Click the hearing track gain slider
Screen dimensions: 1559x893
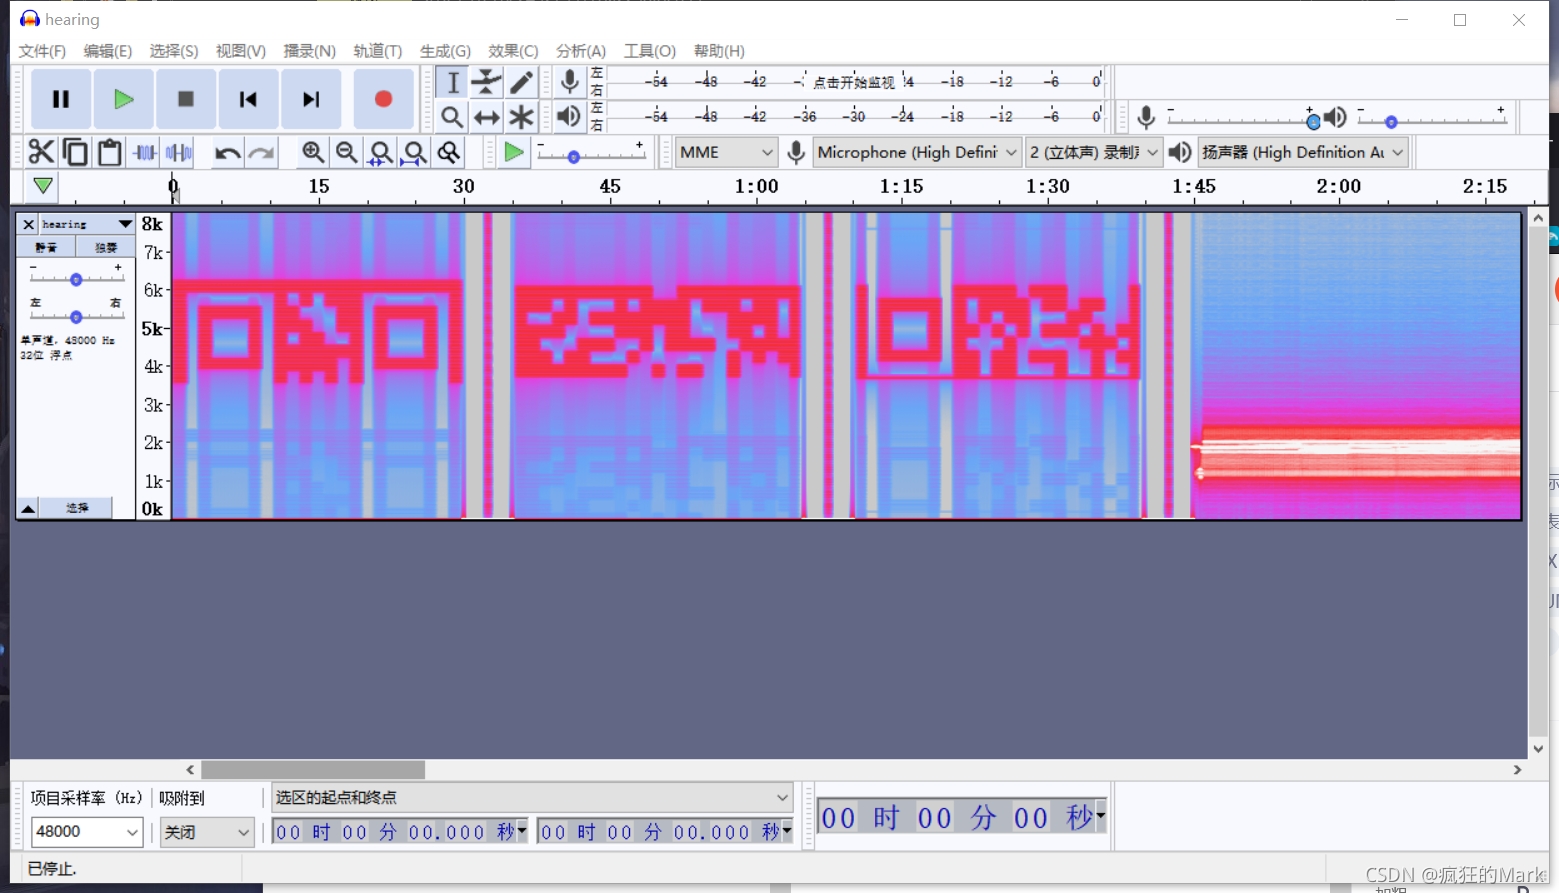[x=76, y=279]
